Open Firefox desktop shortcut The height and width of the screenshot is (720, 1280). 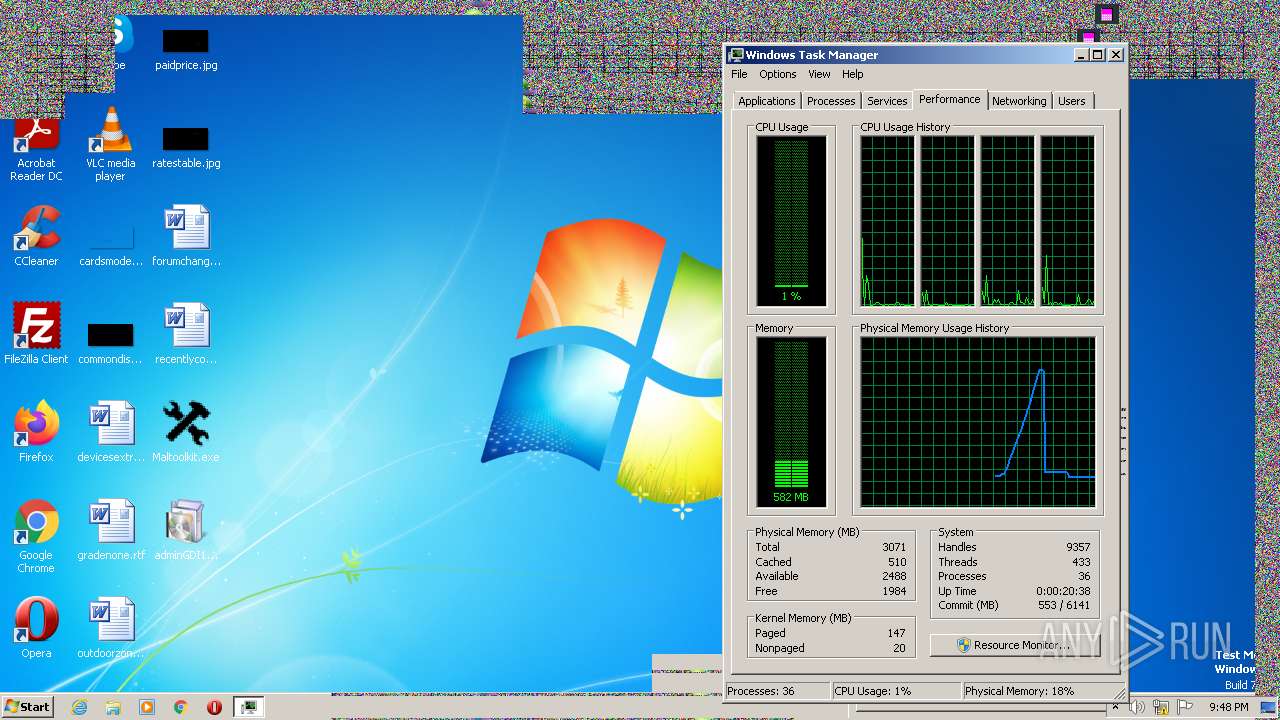[36, 432]
